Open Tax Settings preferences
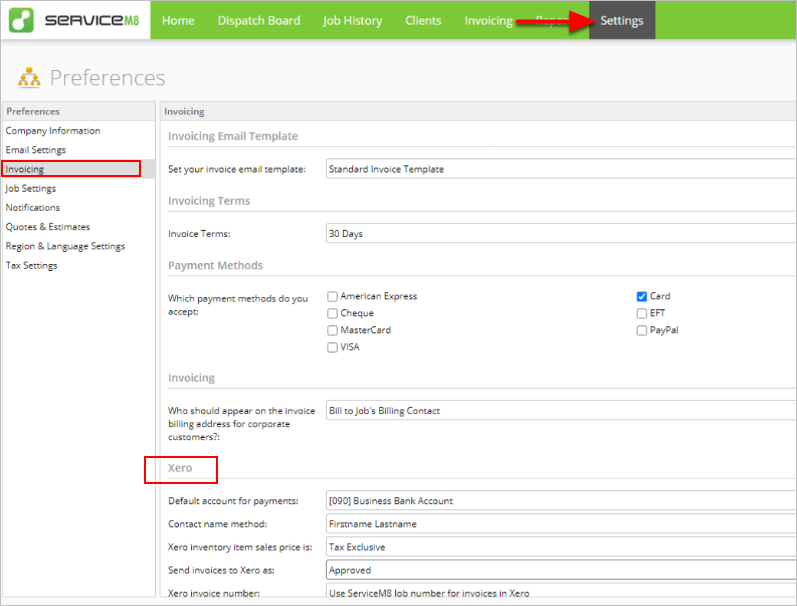 32,265
